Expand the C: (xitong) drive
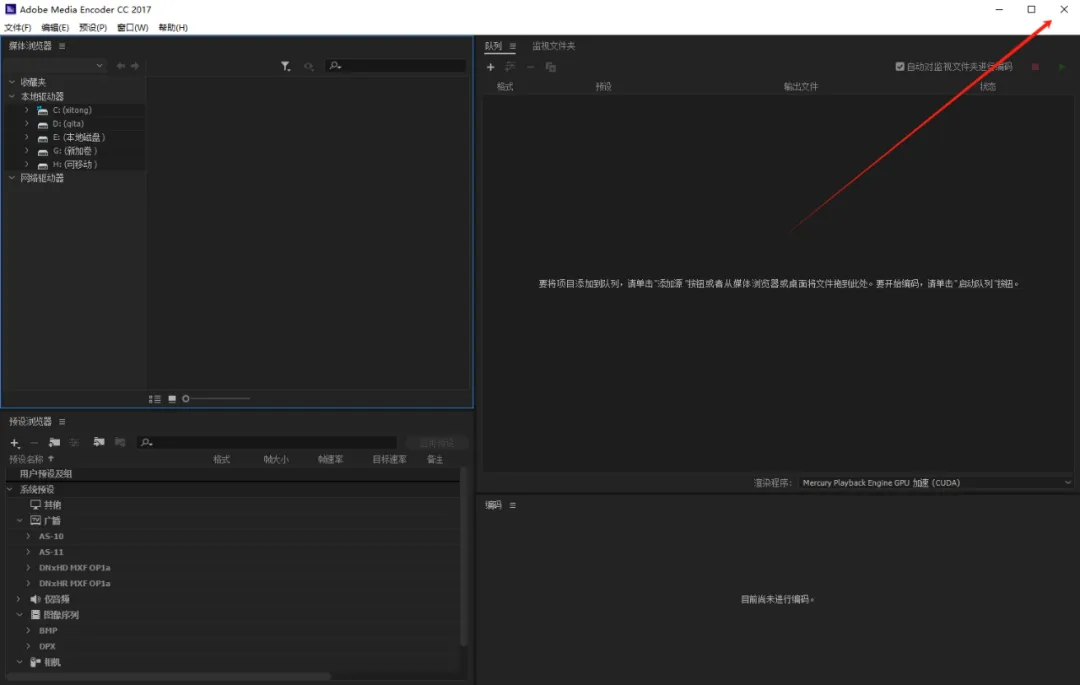 [27, 110]
